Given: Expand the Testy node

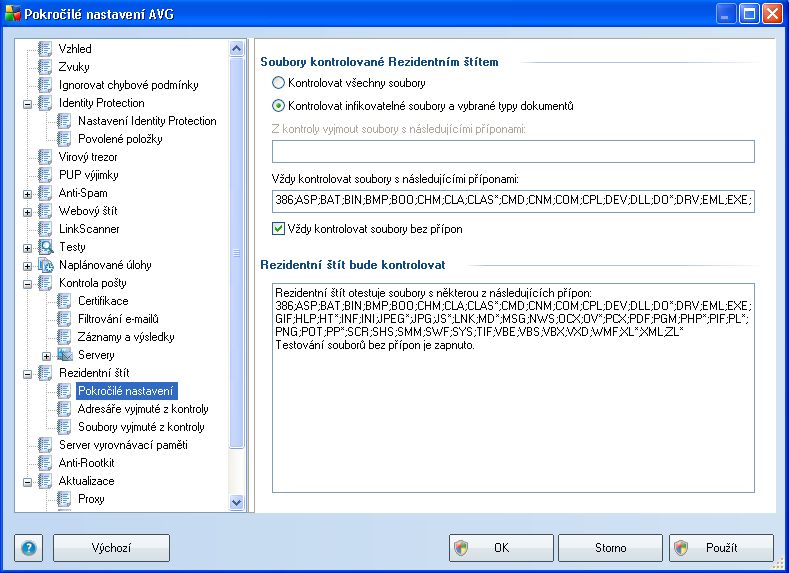Looking at the screenshot, I should point(27,249).
